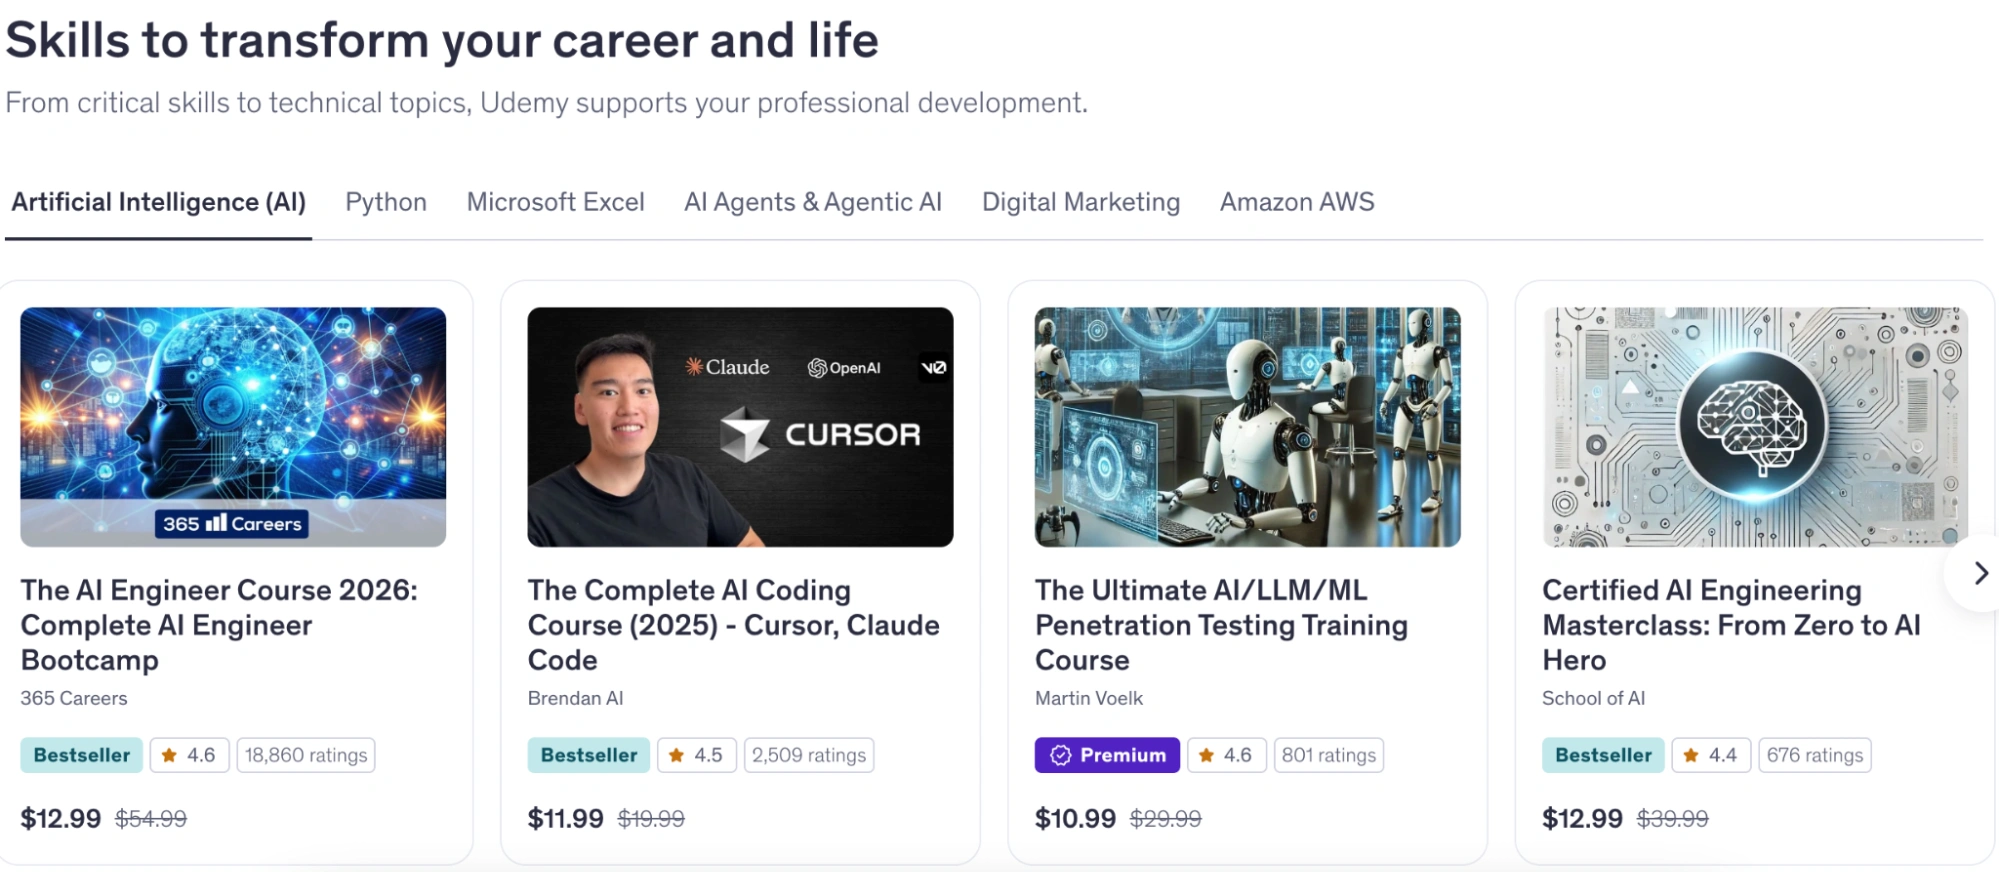Select the AI Agents & Agentic AI tab
Viewport: 1999px width, 872px height.
coord(812,202)
